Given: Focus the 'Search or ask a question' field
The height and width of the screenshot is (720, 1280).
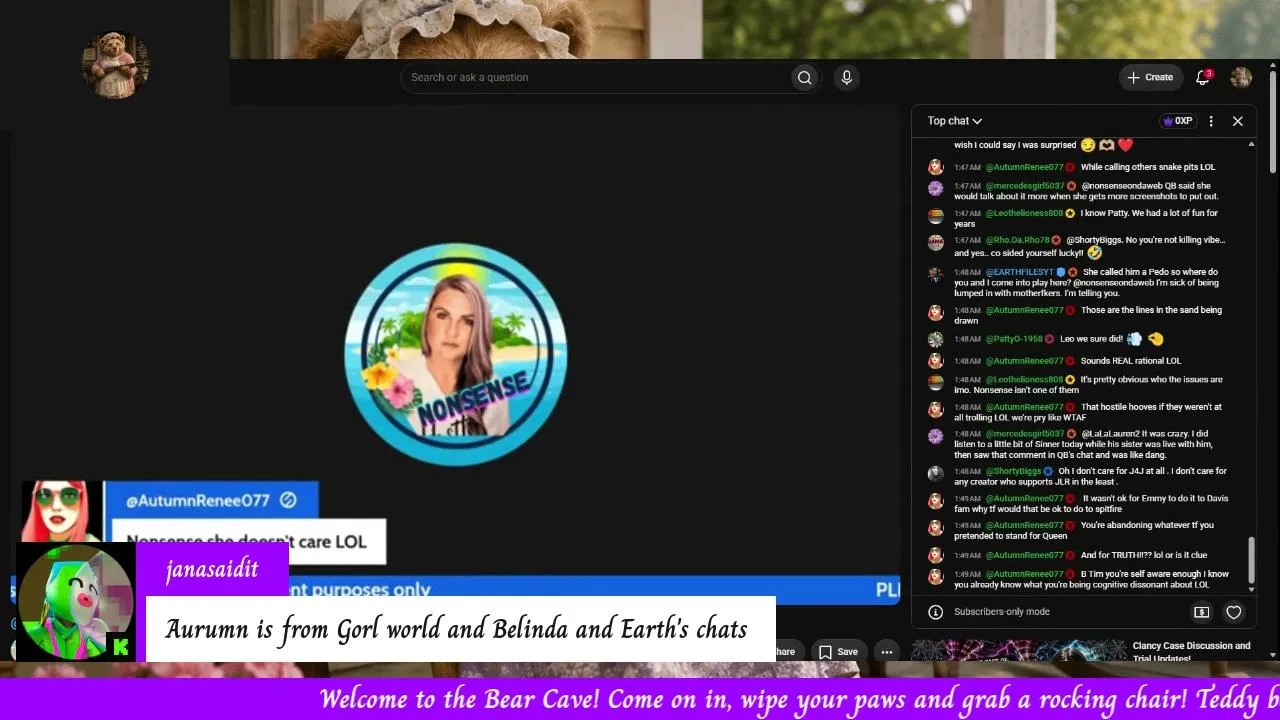Looking at the screenshot, I should [596, 78].
